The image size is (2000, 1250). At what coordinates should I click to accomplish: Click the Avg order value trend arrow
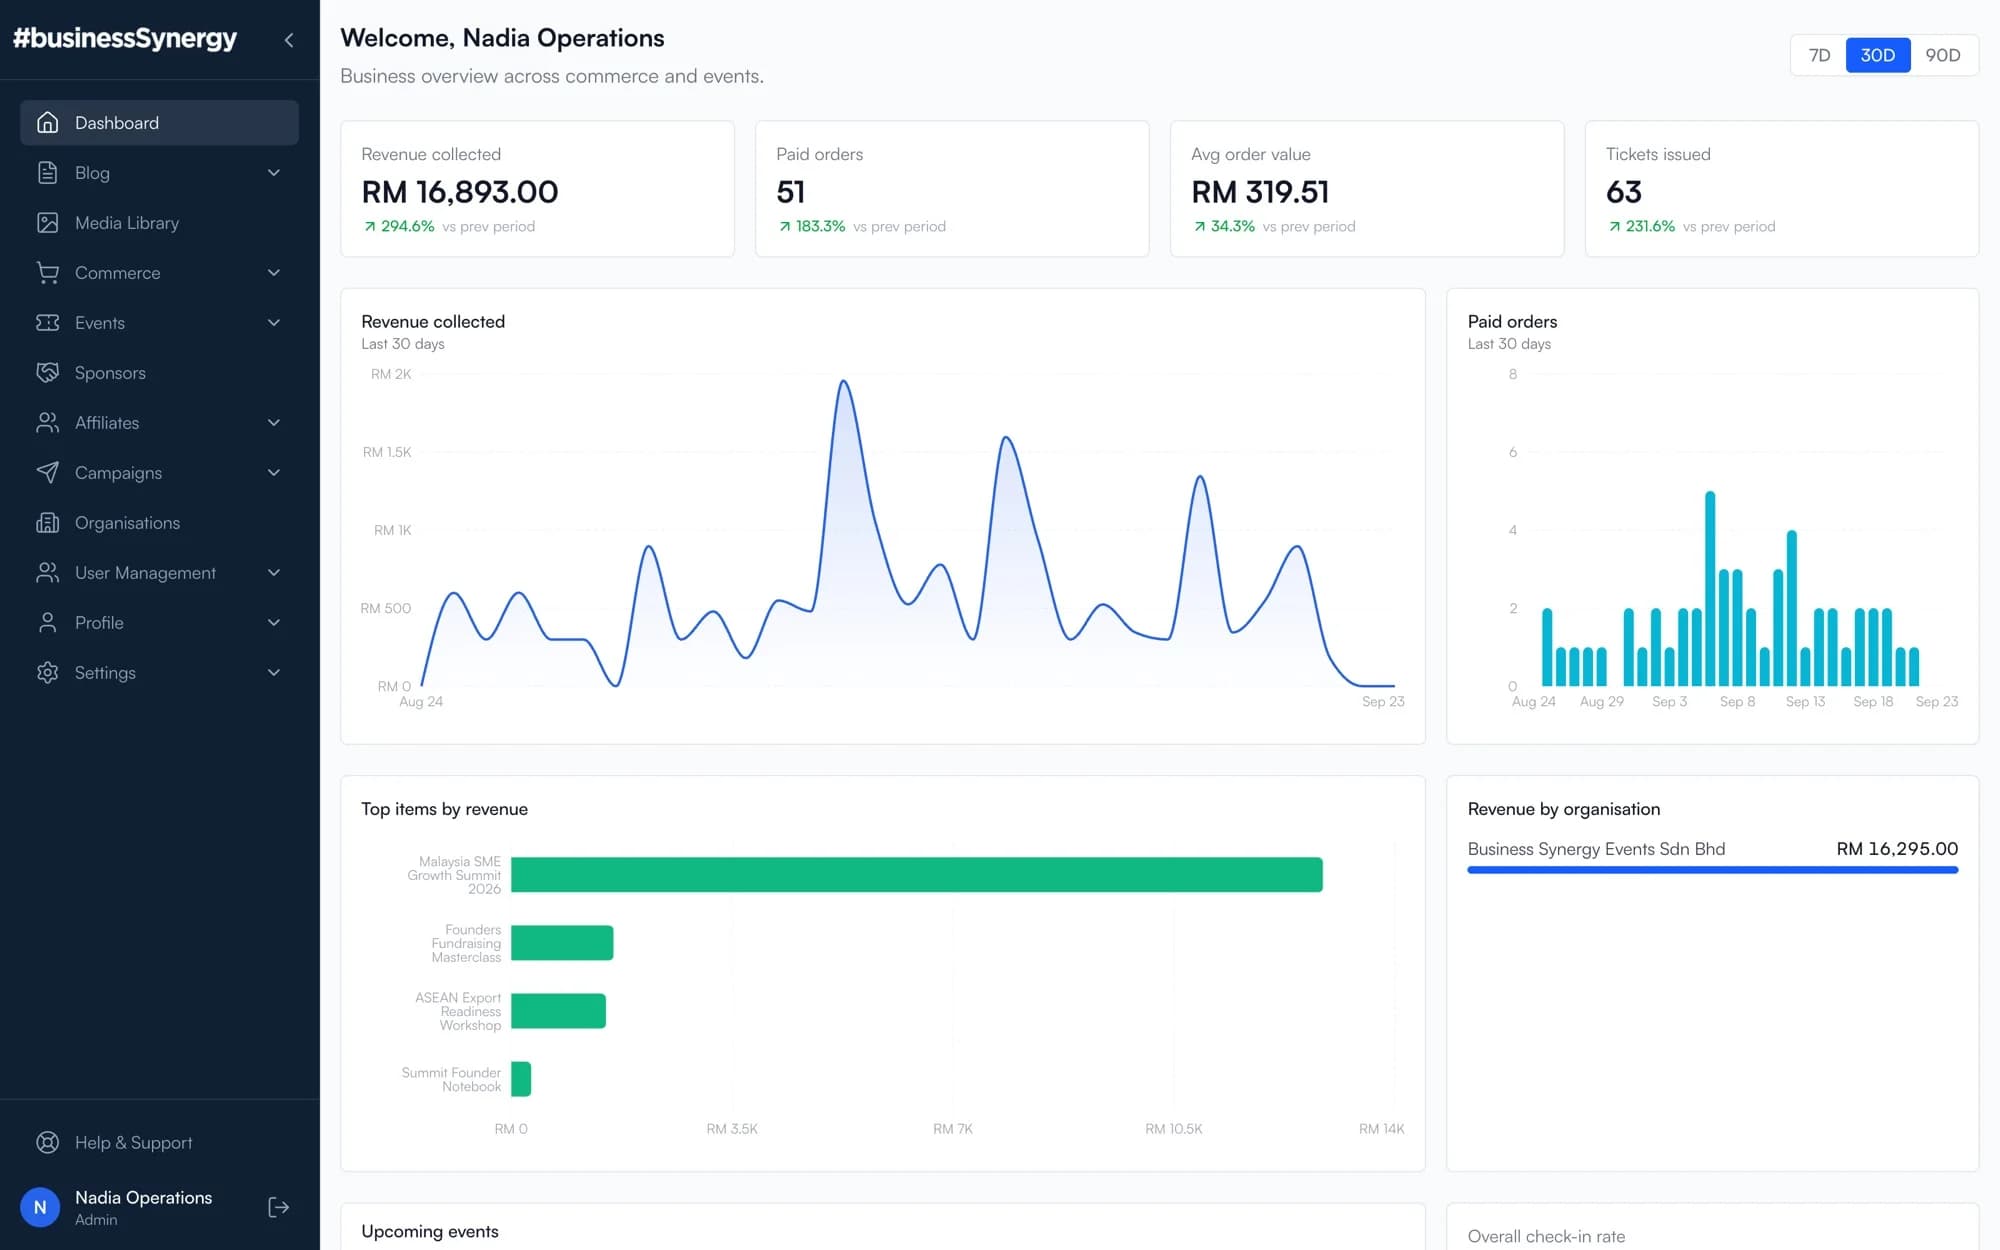click(x=1200, y=226)
